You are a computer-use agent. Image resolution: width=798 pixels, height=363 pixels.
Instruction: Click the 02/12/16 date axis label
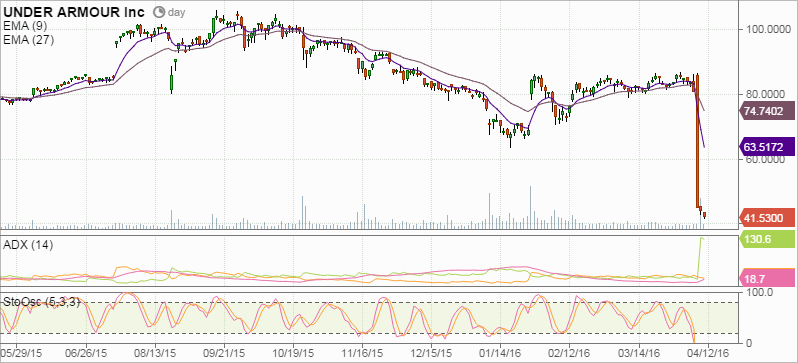click(x=568, y=352)
